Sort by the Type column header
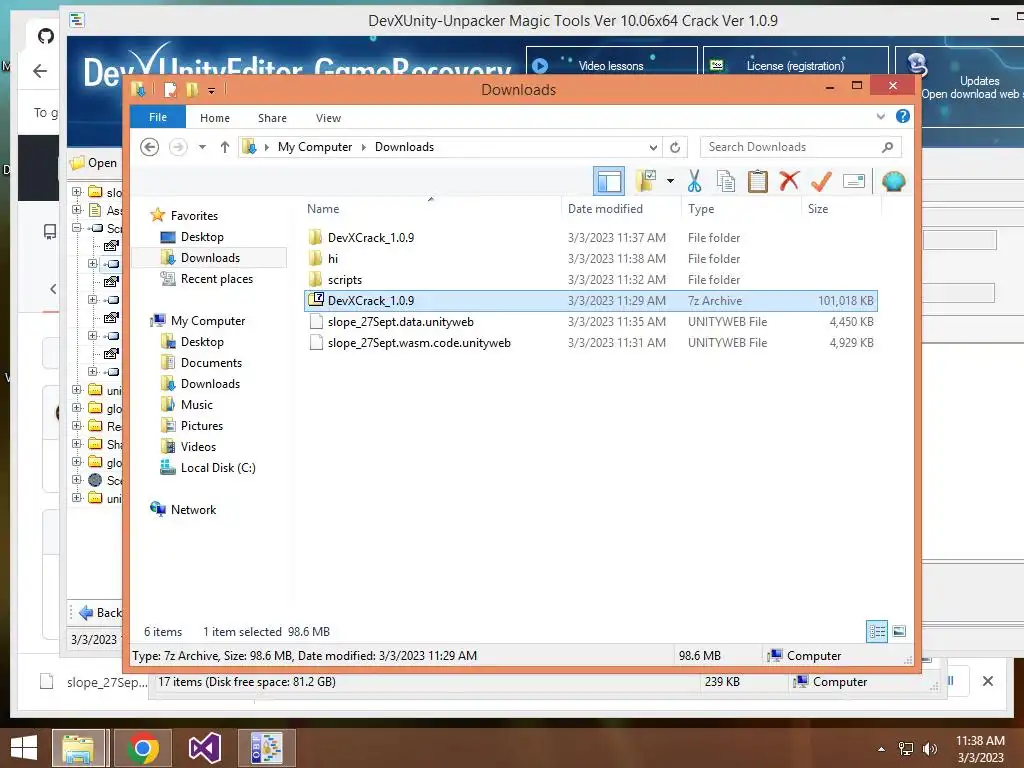This screenshot has height=768, width=1024. click(x=701, y=208)
